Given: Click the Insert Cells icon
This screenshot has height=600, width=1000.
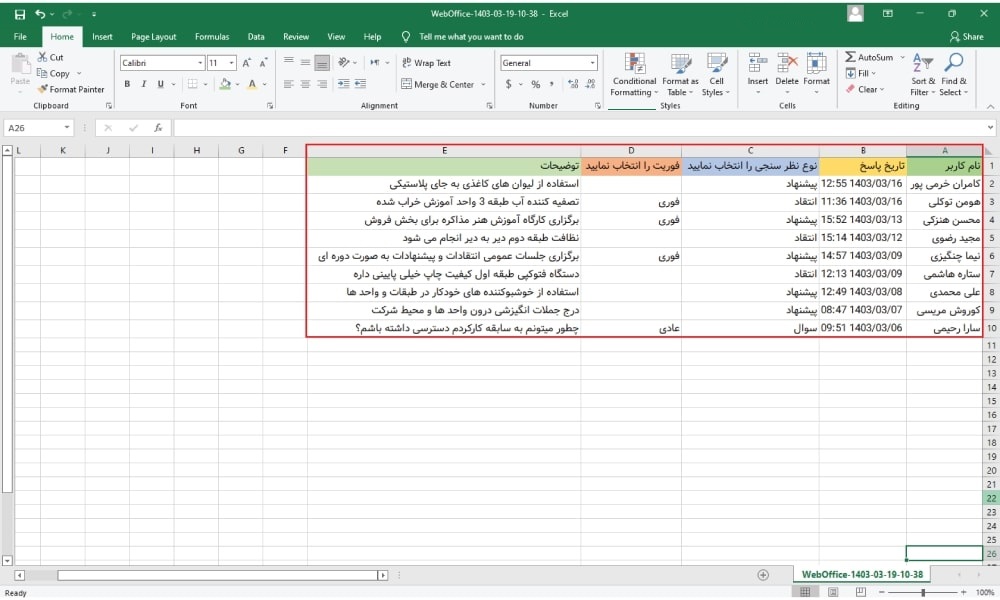Looking at the screenshot, I should [758, 68].
